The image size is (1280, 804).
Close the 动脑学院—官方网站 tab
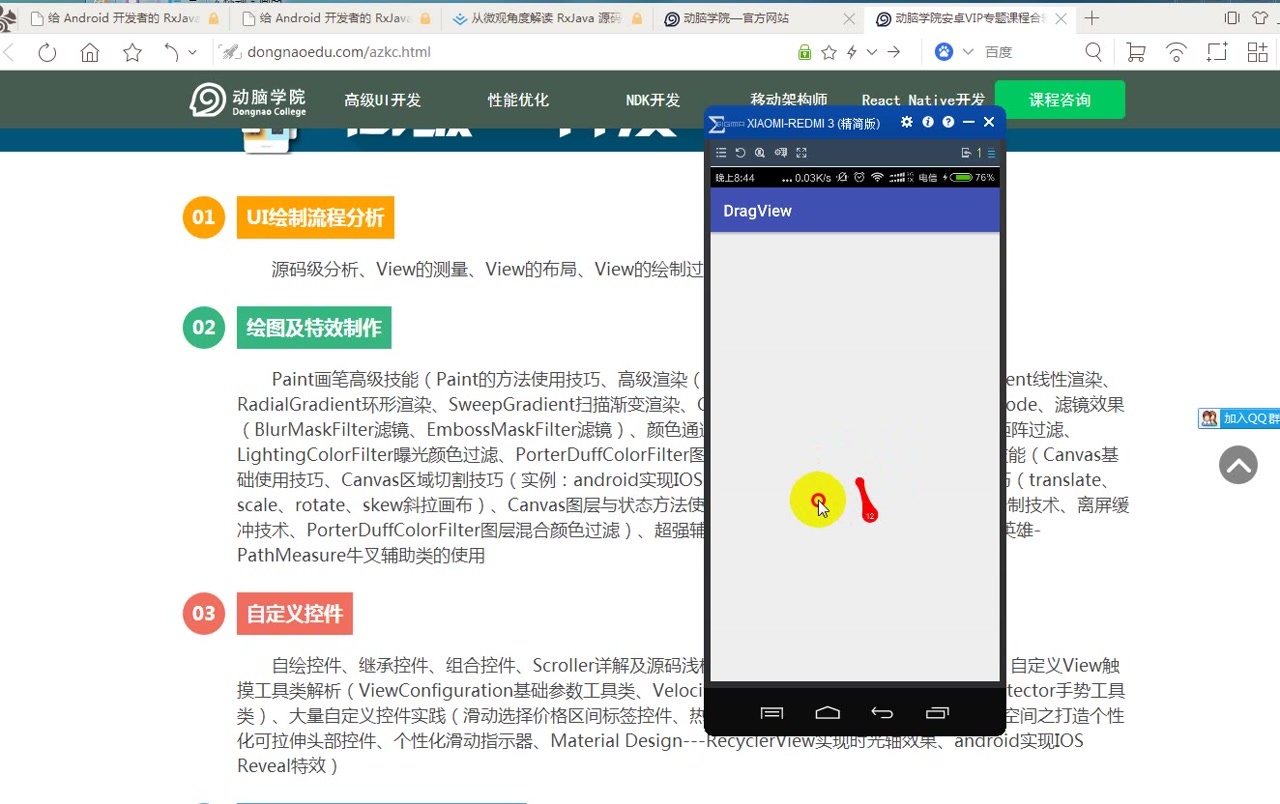tap(849, 18)
